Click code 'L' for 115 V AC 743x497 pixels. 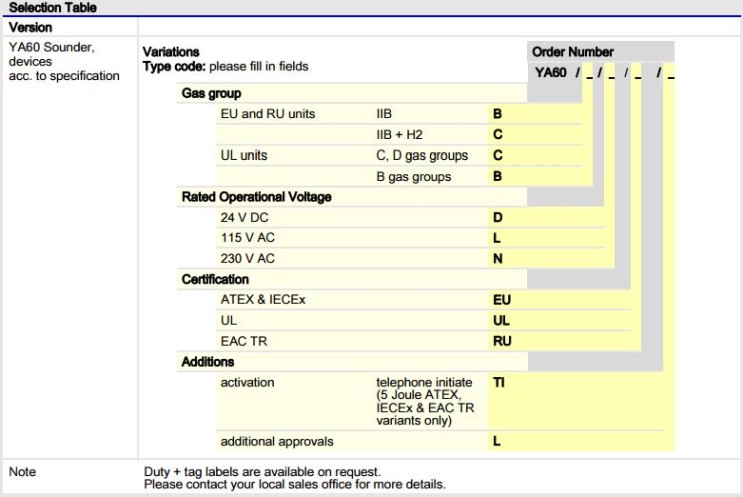click(x=497, y=238)
